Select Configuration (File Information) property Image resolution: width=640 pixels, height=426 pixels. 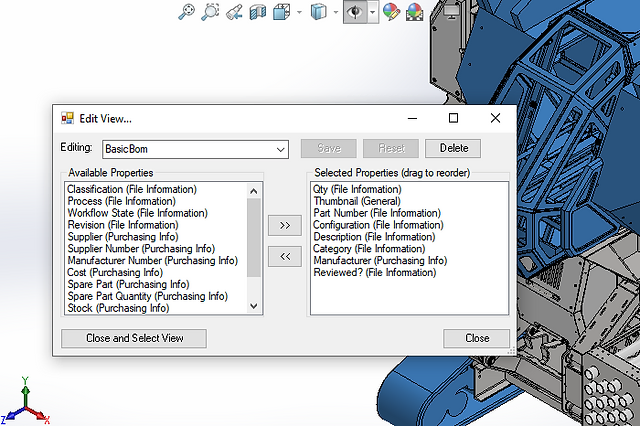[378, 225]
